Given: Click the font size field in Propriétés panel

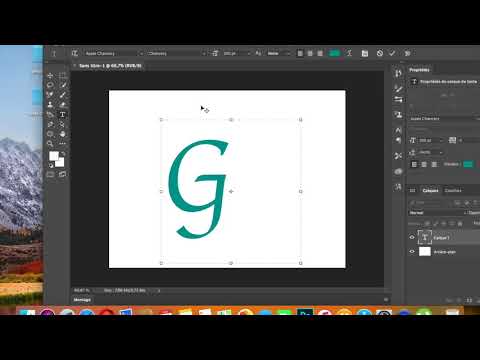Looking at the screenshot, I should tap(430, 140).
